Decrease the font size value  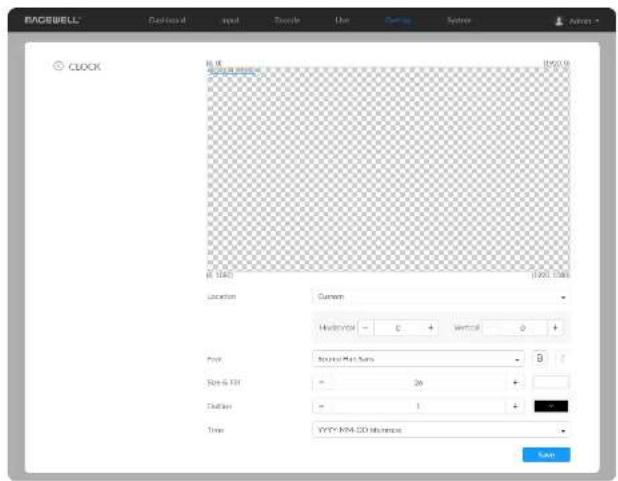click(322, 382)
